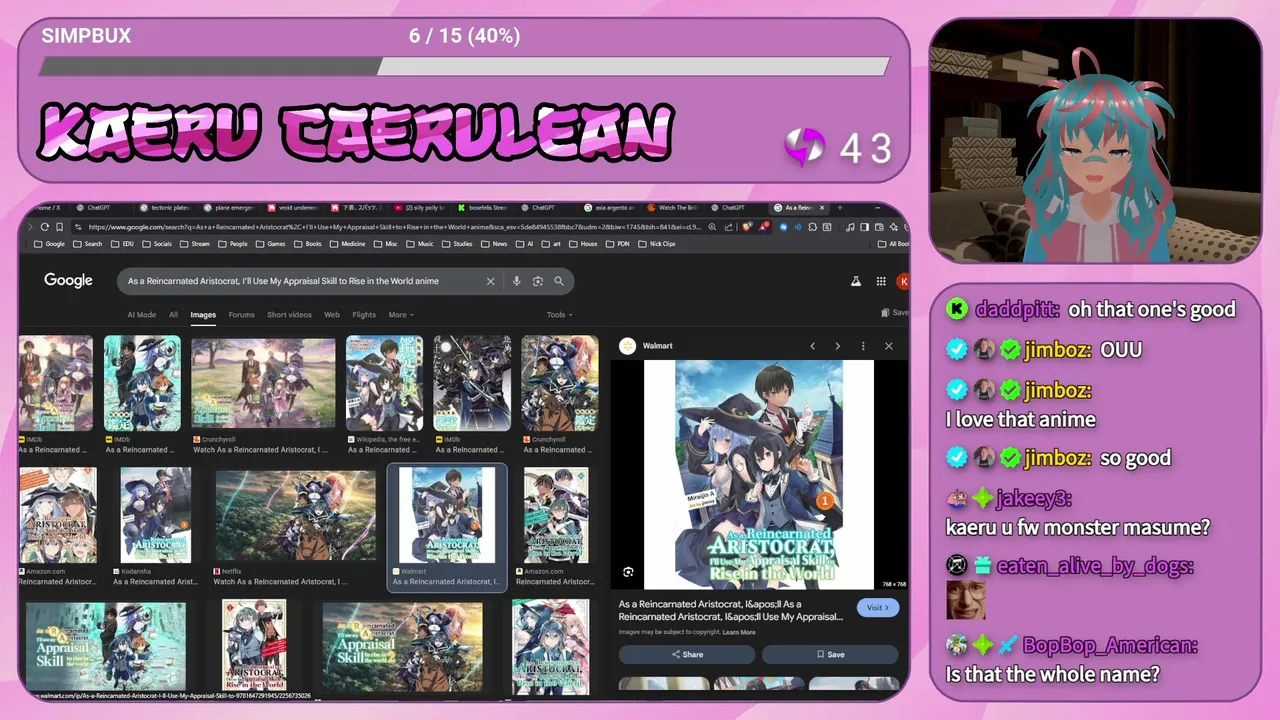Screen dimensions: 1280x720
Task: Click the SIMPBUX goal progress bar
Action: (x=464, y=66)
